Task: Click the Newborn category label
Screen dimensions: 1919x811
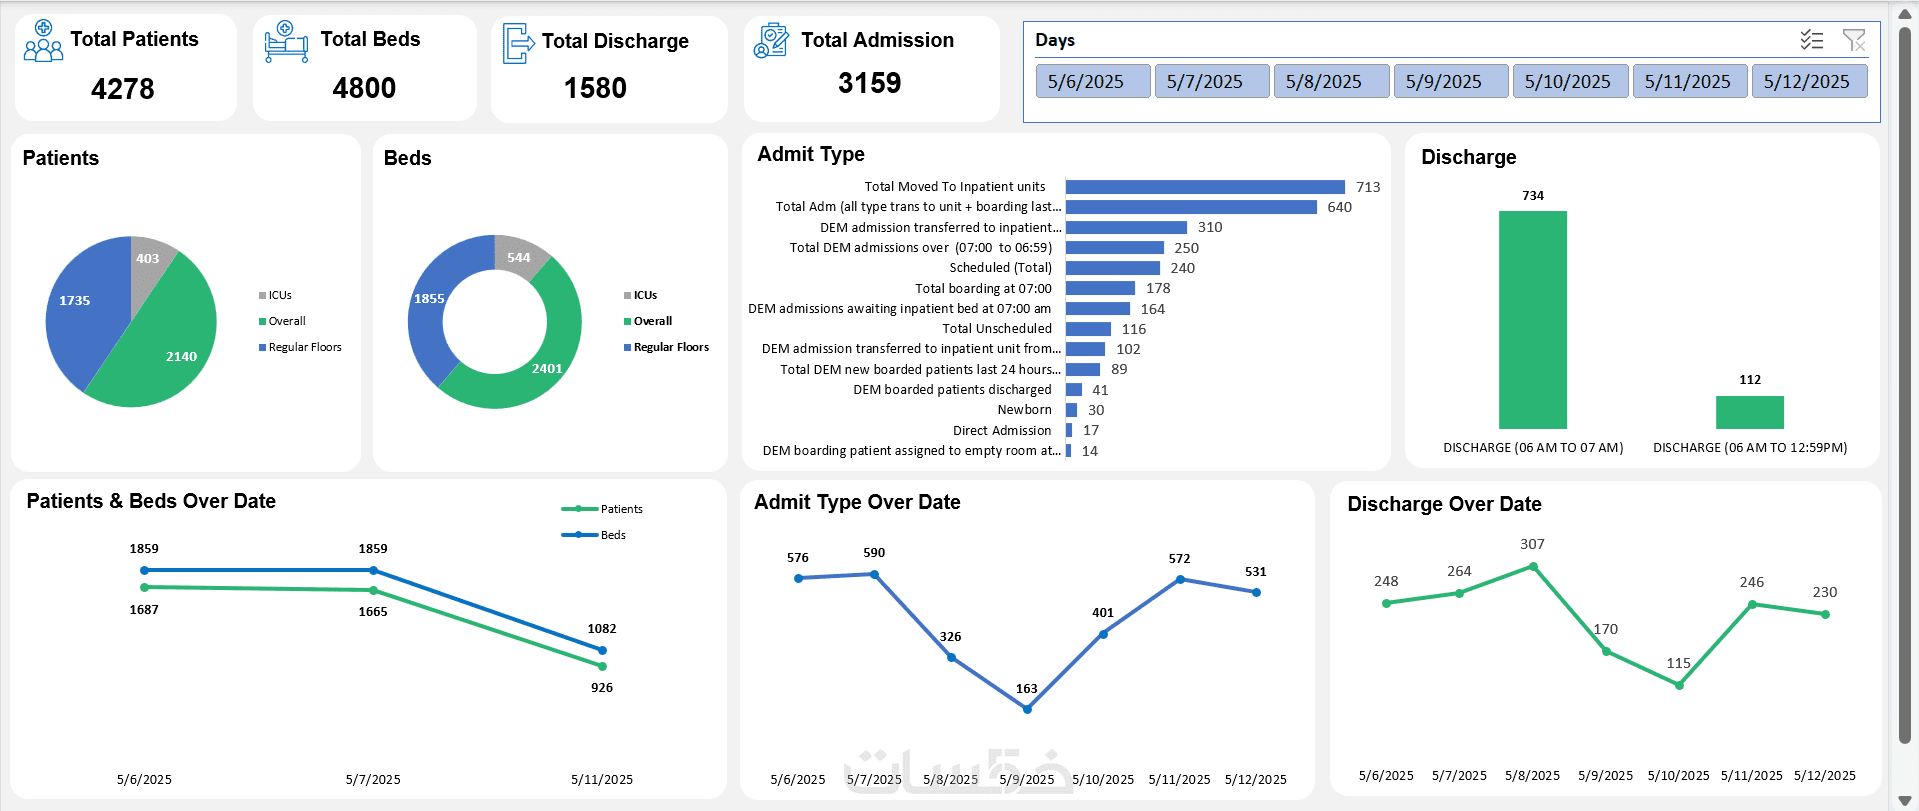Action: [x=1024, y=409]
